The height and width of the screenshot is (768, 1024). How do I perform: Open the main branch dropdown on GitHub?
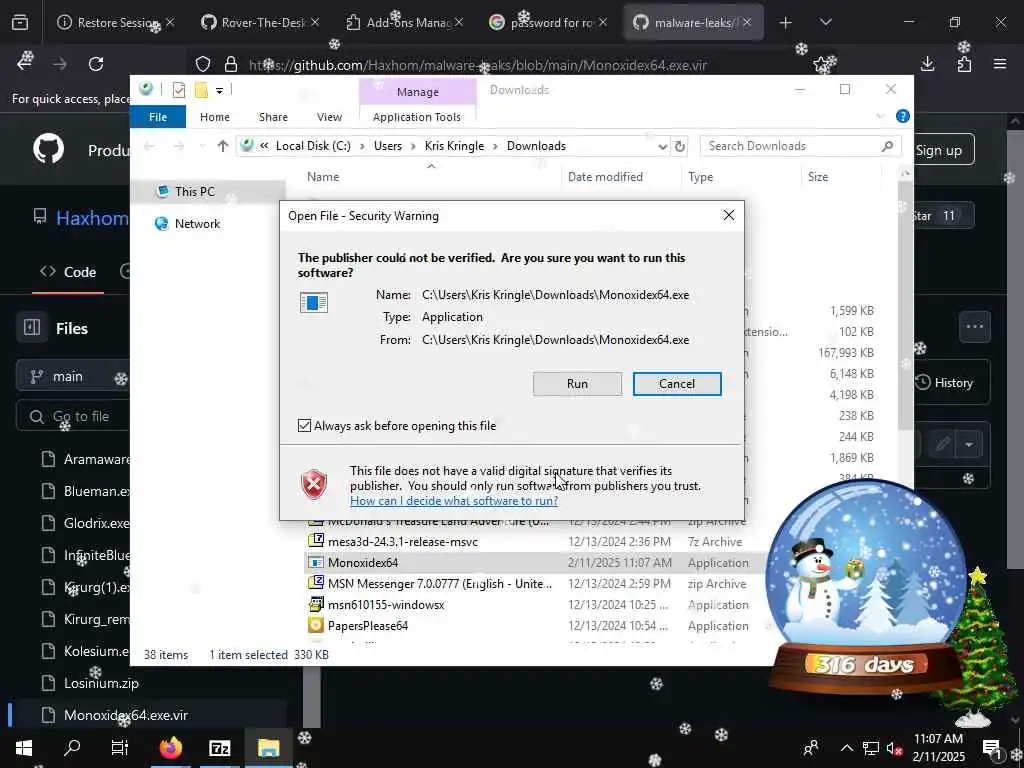72,377
